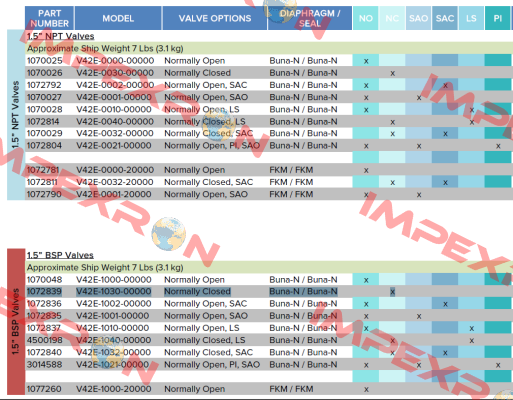513x400 pixels.
Task: Click the x in NC column for 1072839
Action: pos(392,292)
